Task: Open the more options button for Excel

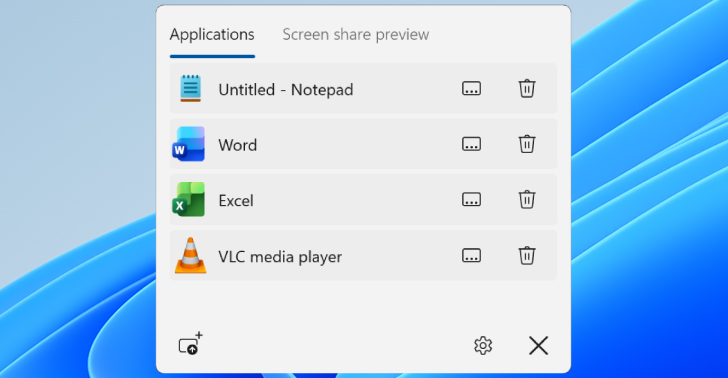Action: pyautogui.click(x=471, y=200)
